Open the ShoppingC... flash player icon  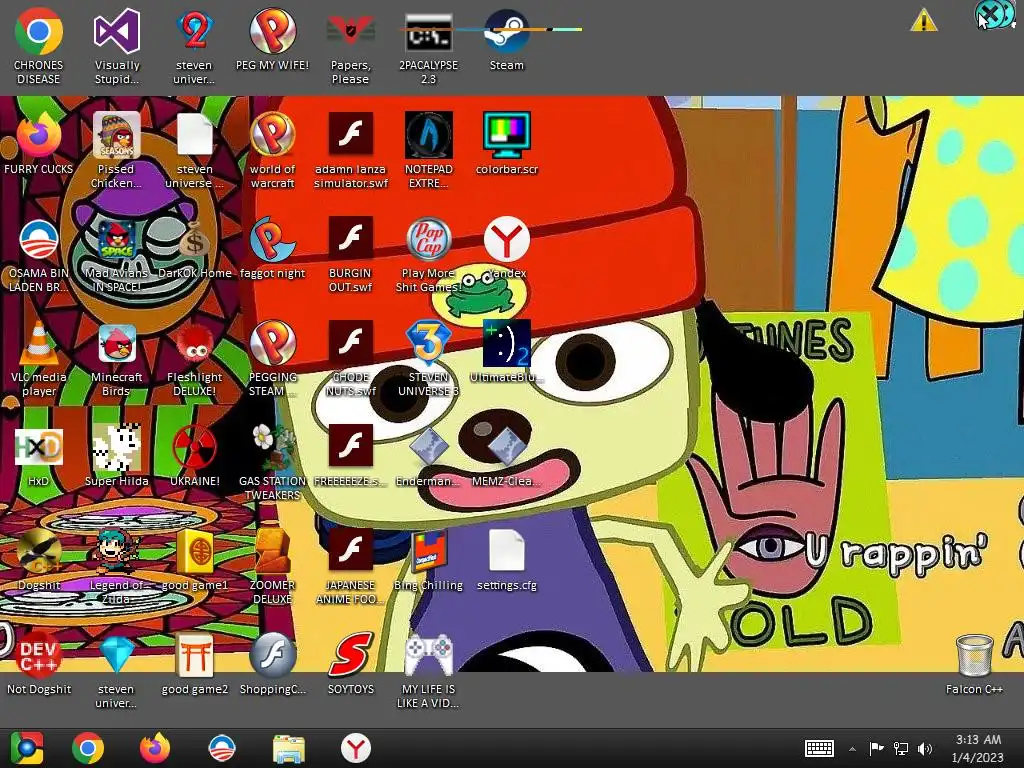[x=272, y=654]
